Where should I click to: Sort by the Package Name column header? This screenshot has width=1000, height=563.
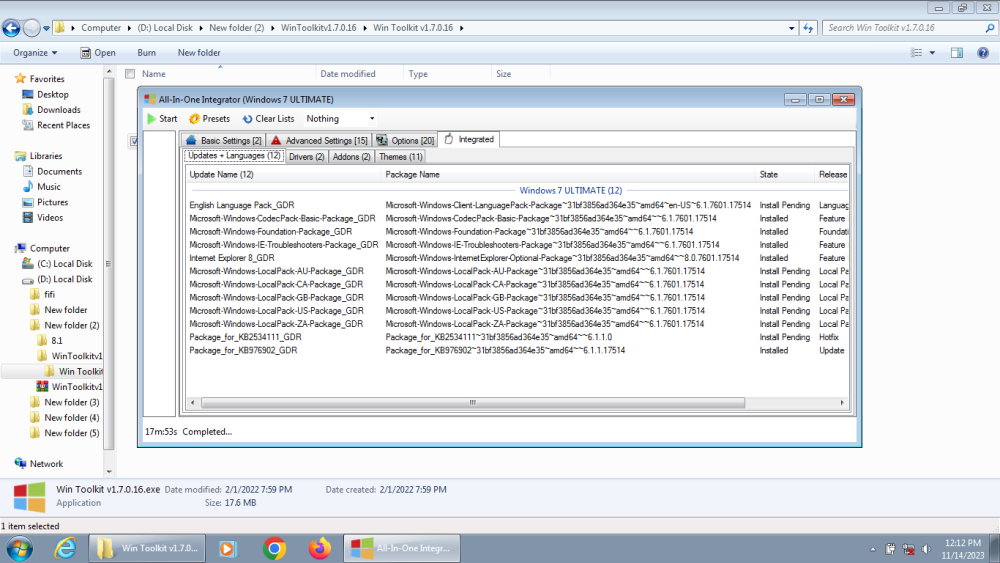pyautogui.click(x=568, y=175)
